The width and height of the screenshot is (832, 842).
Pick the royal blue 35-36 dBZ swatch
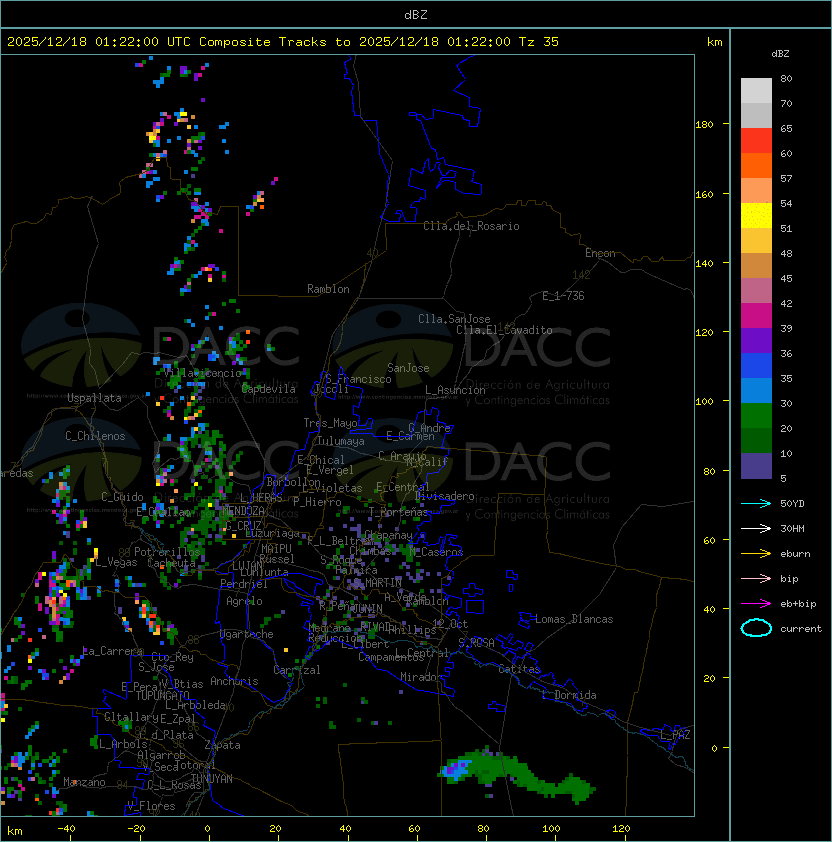click(756, 366)
